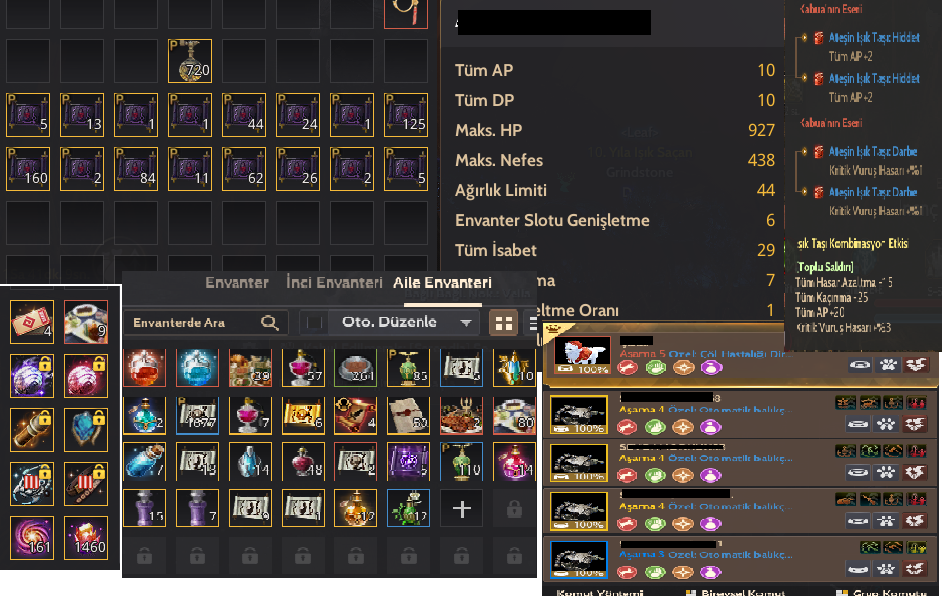This screenshot has width=942, height=596.
Task: Toggle red speed mode on Aşama 5 pet
Action: point(627,367)
